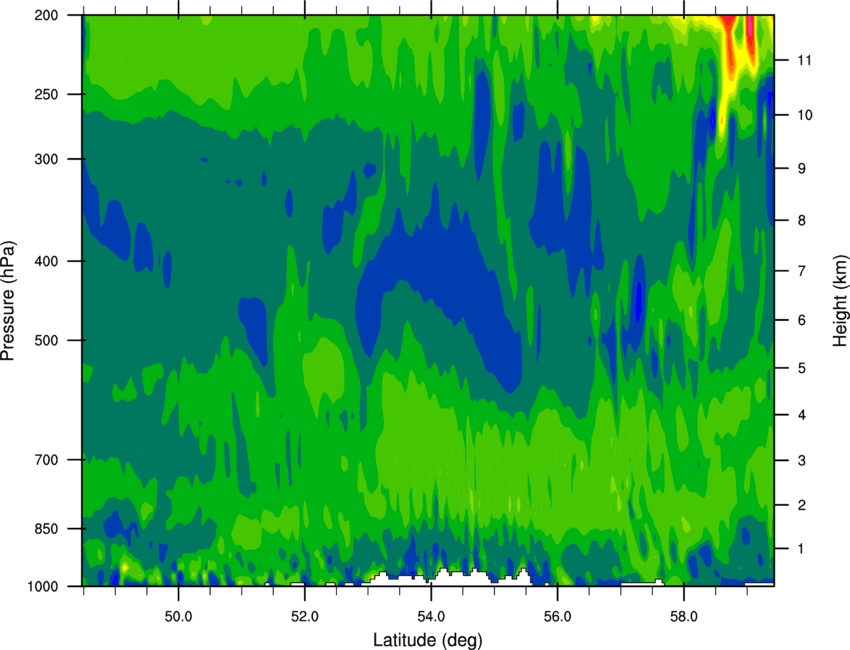
Task: Click the 2 km height label
Action: pyautogui.click(x=802, y=505)
